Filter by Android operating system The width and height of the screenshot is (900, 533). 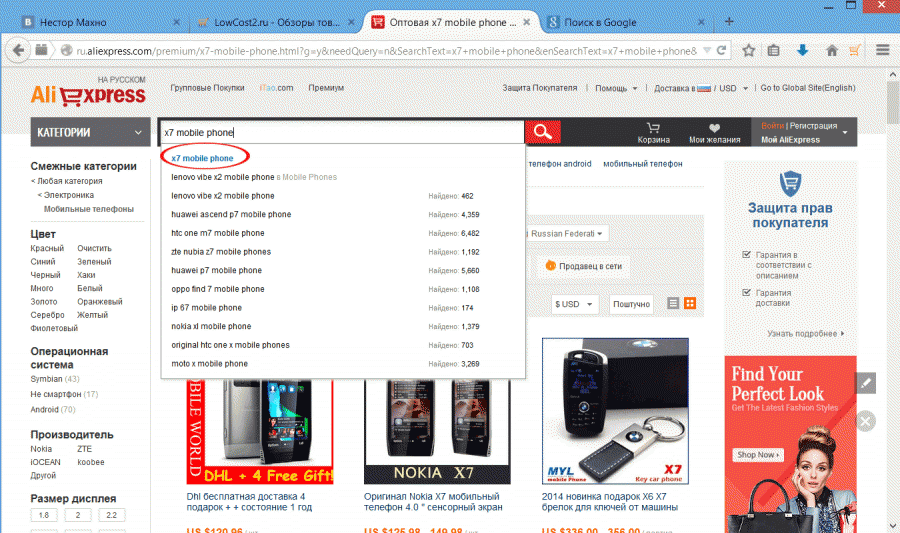point(44,410)
